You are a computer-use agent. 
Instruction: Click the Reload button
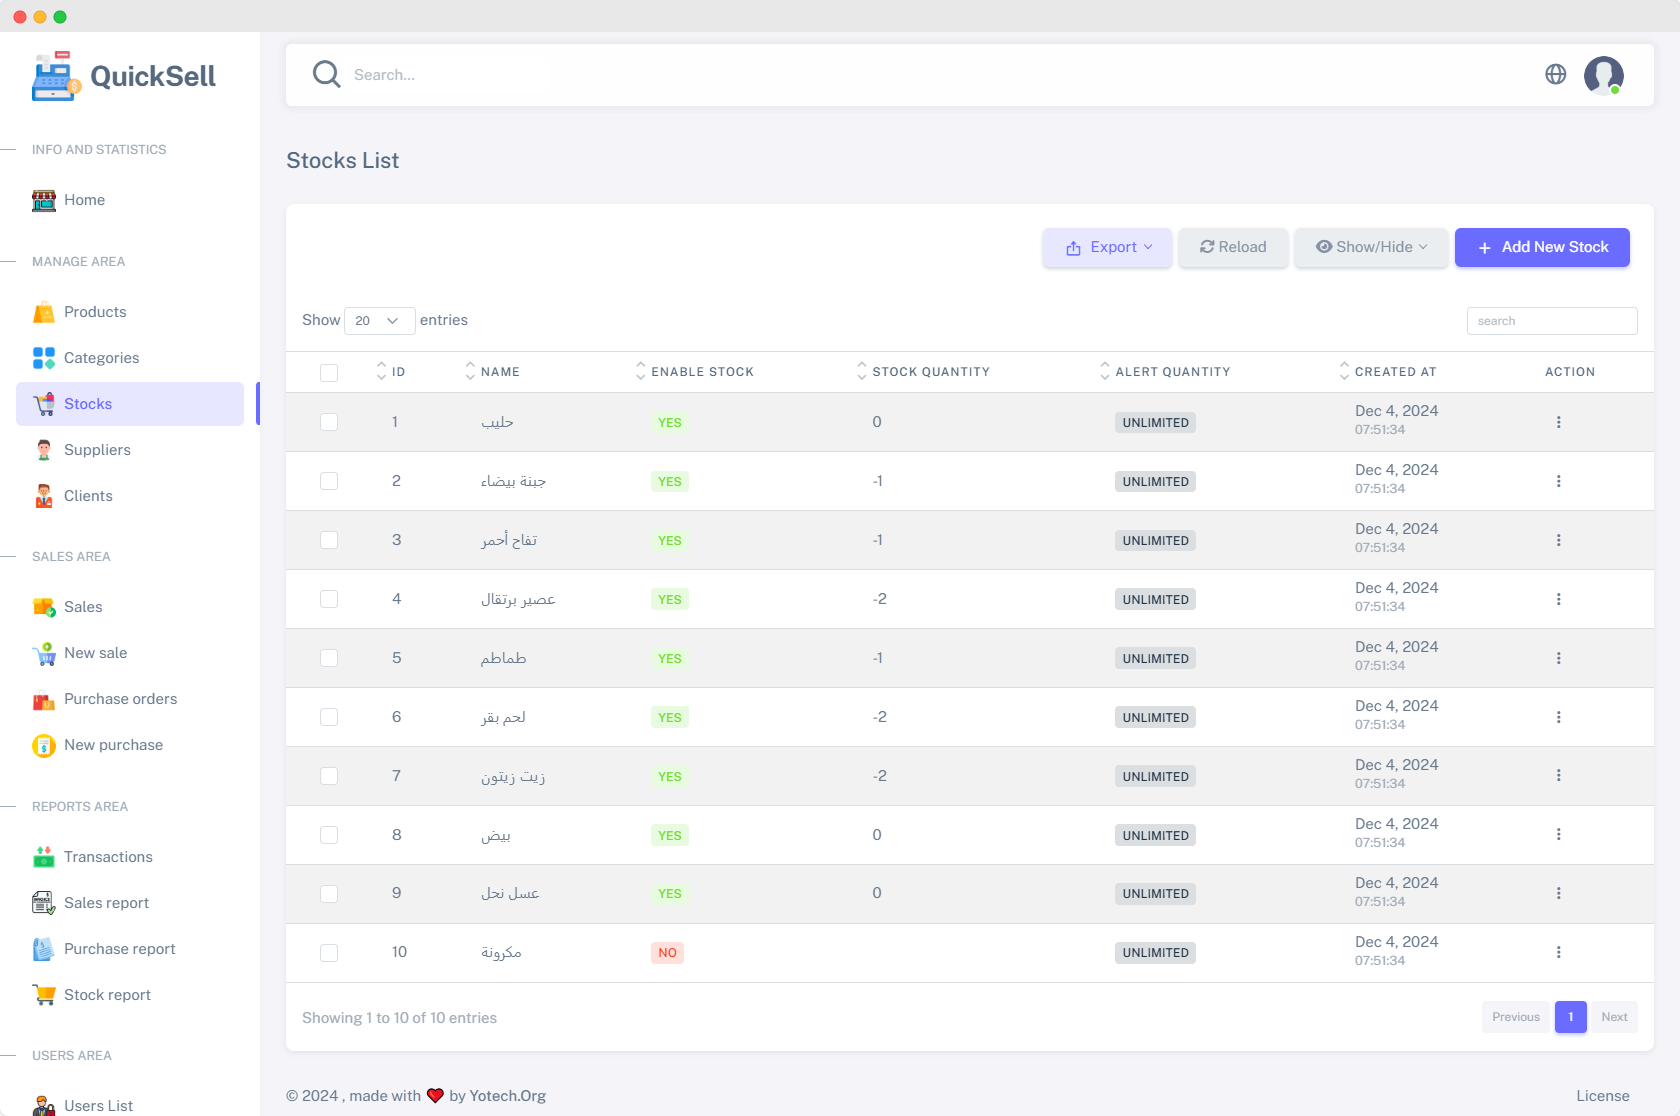[x=1233, y=247]
